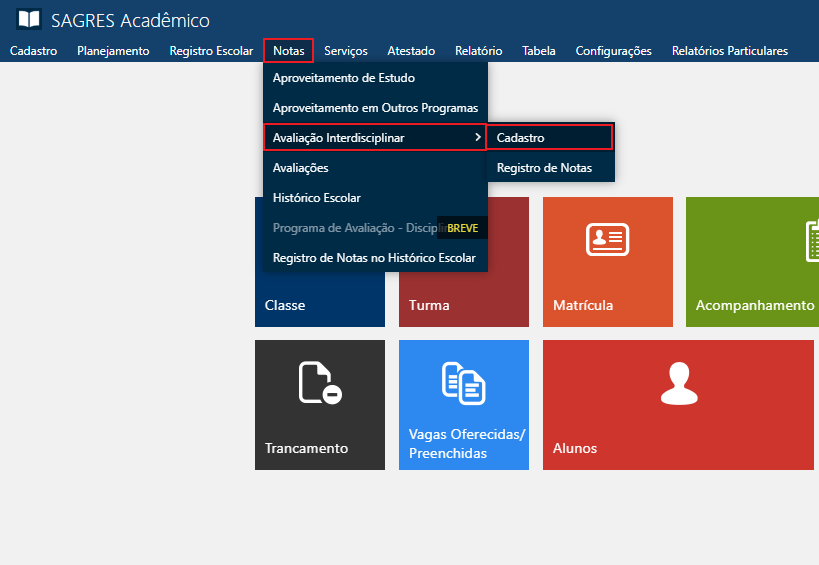Open the Relatórios Particulares menu
Viewport: 819px width, 565px height.
[729, 51]
